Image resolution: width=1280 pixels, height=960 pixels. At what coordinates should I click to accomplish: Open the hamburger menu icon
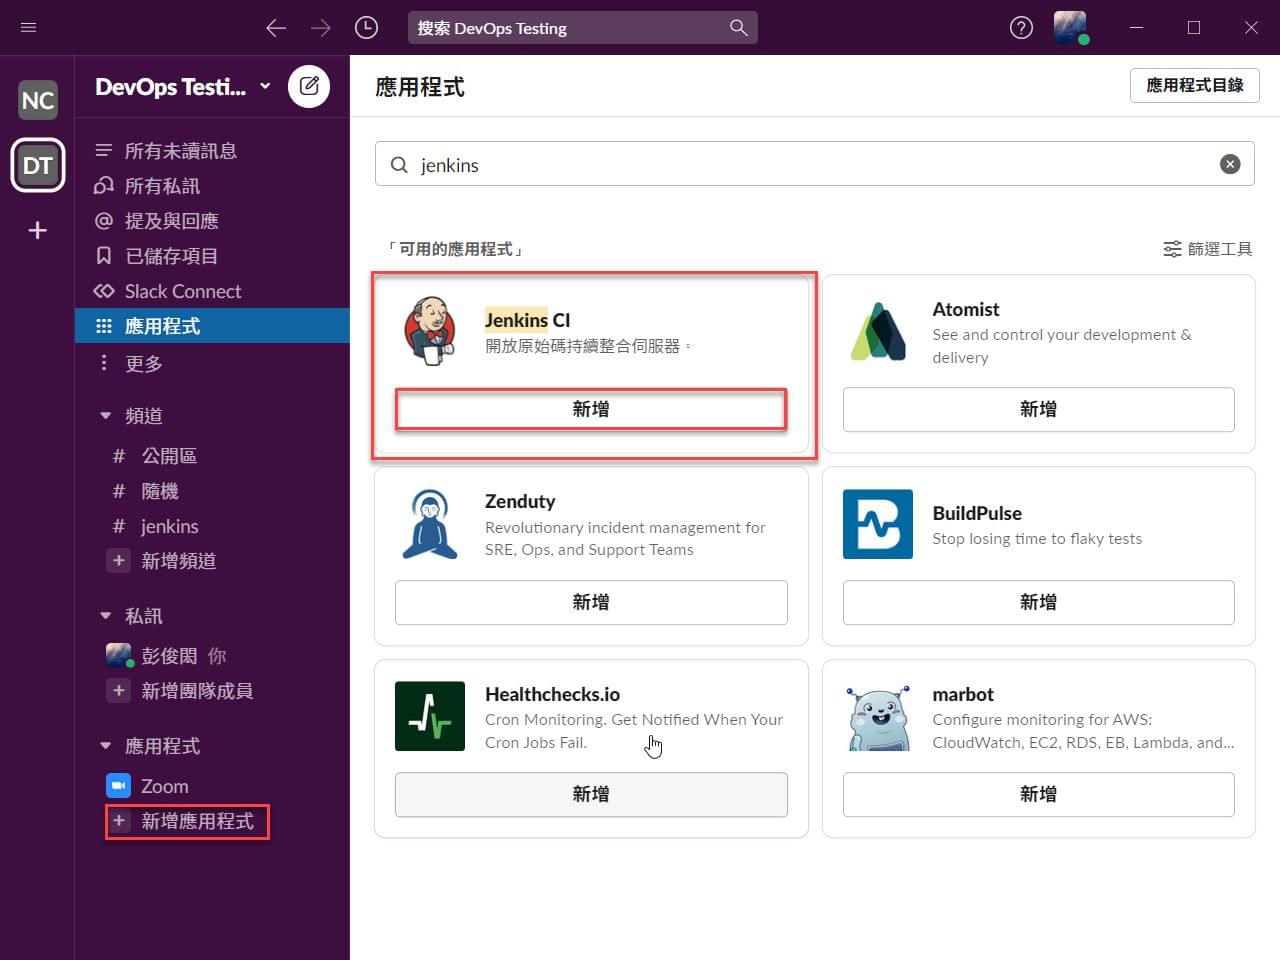tap(28, 27)
